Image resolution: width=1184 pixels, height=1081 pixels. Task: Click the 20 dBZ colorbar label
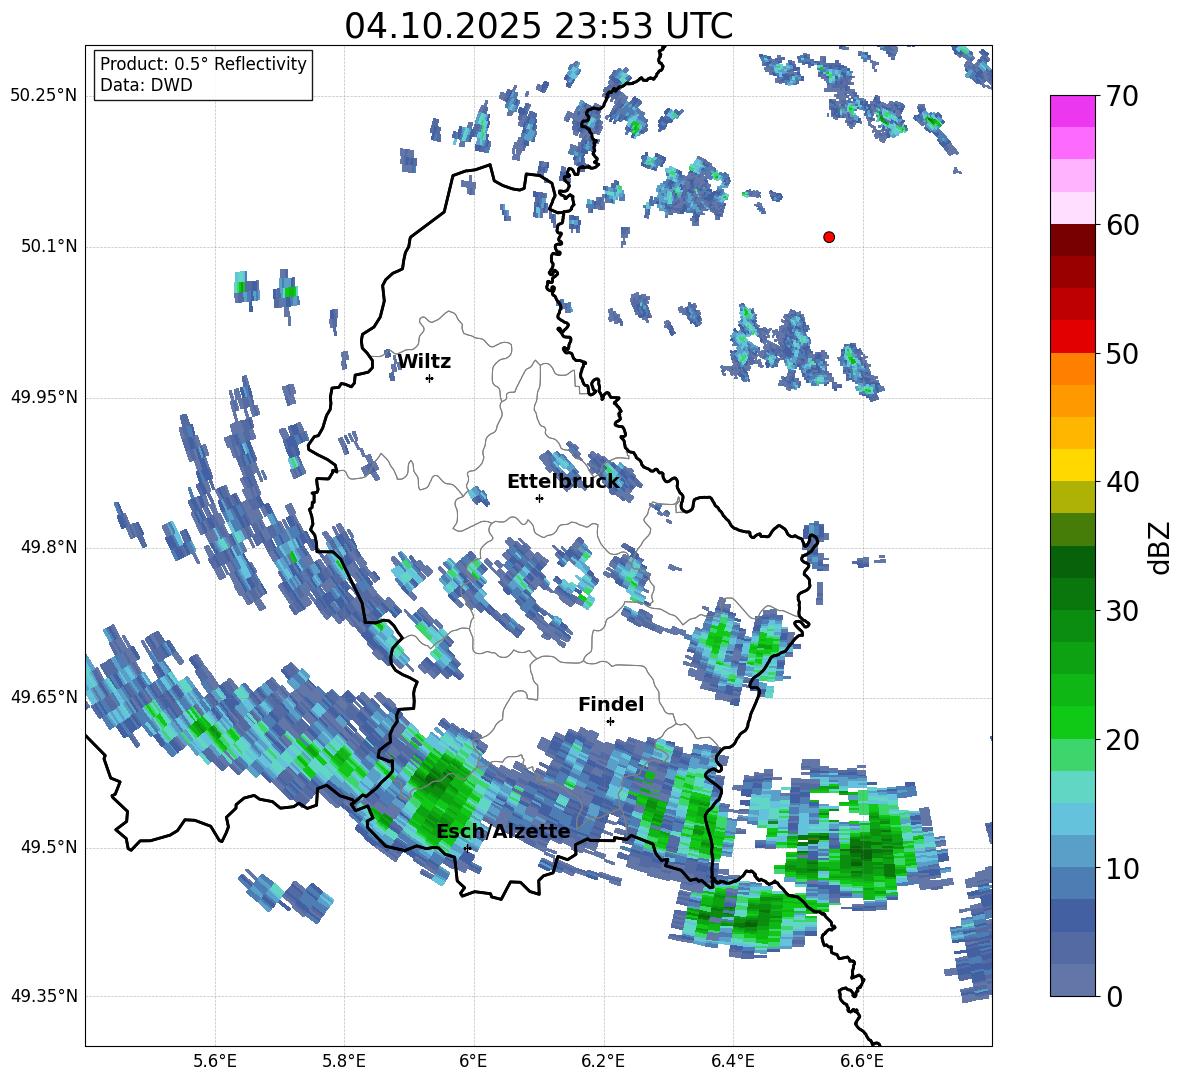click(x=1122, y=740)
